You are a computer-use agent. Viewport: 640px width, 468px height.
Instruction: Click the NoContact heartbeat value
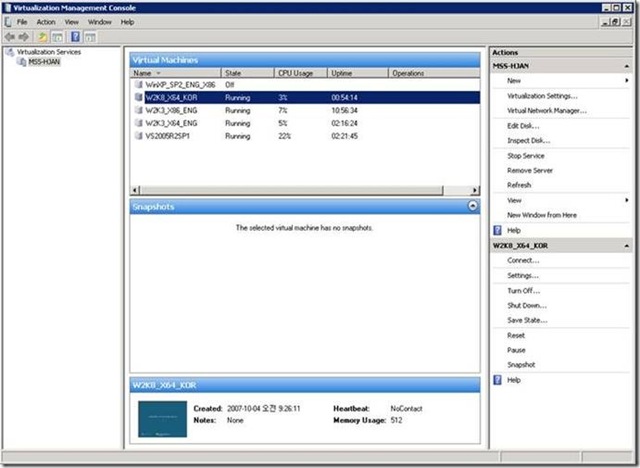(x=406, y=408)
